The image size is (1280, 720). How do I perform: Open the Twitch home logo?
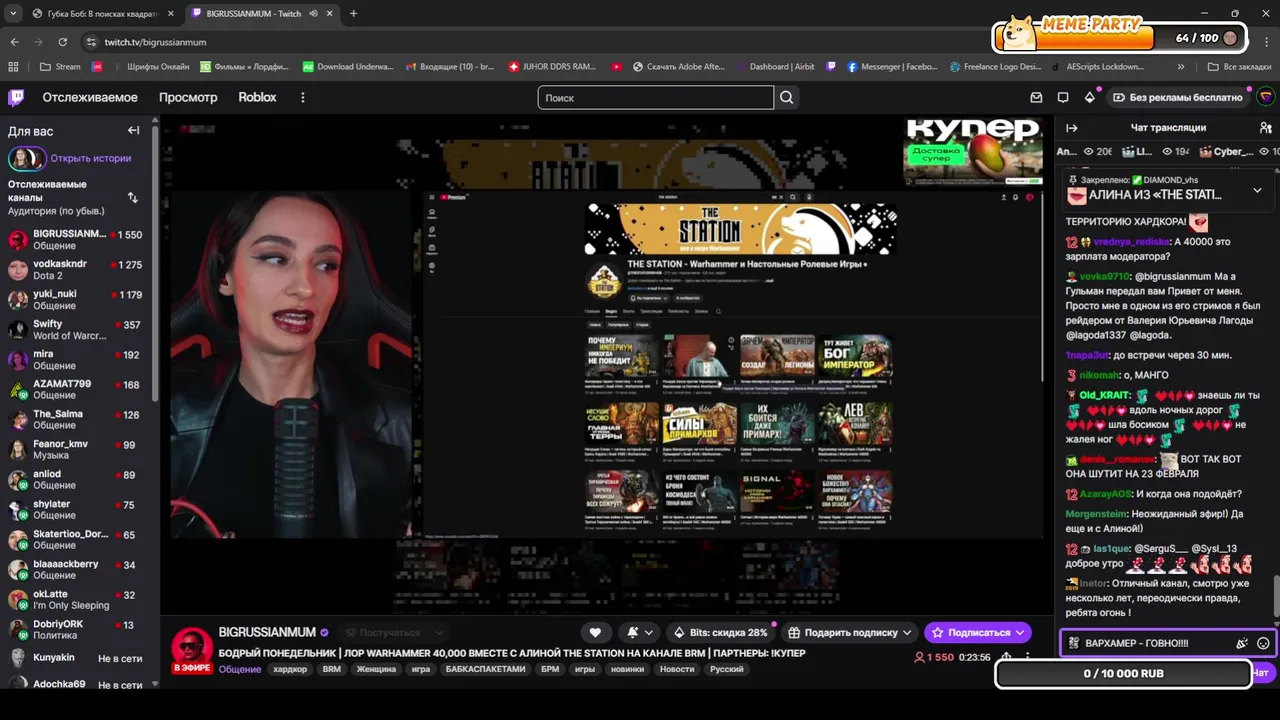(16, 97)
